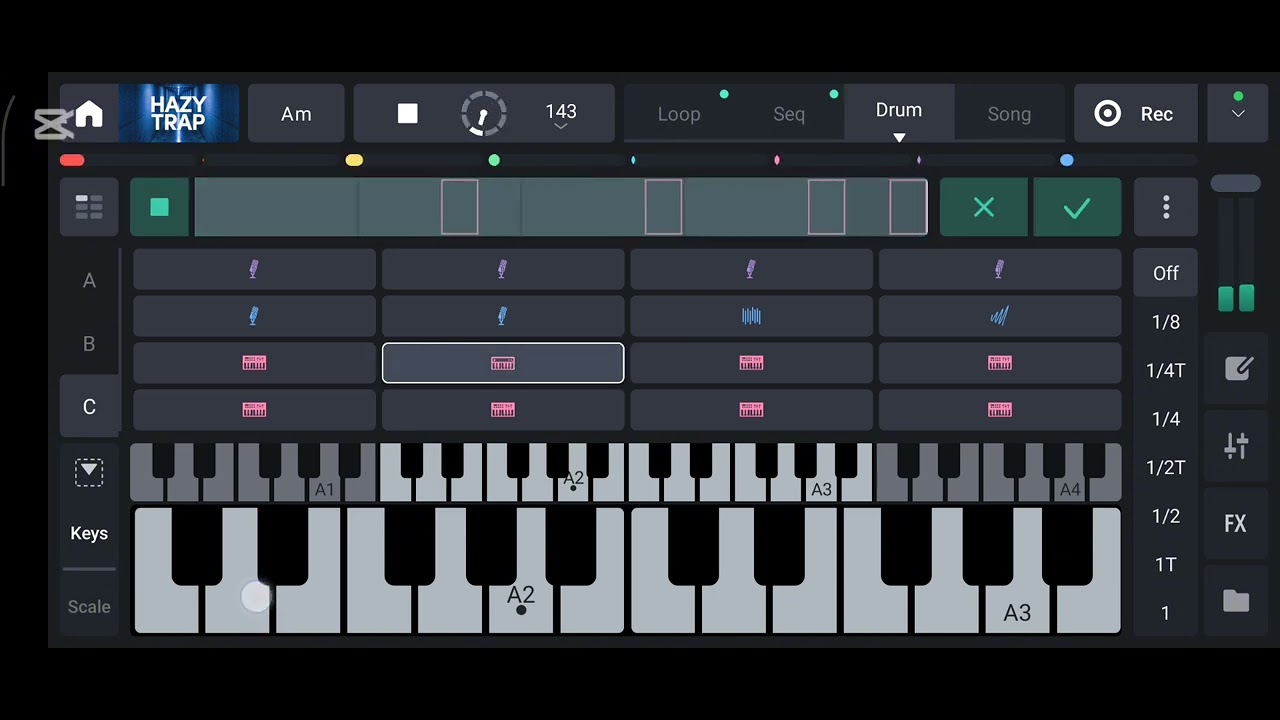This screenshot has width=1280, height=720.
Task: Trigger third pink keyboard pad in third row
Action: click(751, 363)
